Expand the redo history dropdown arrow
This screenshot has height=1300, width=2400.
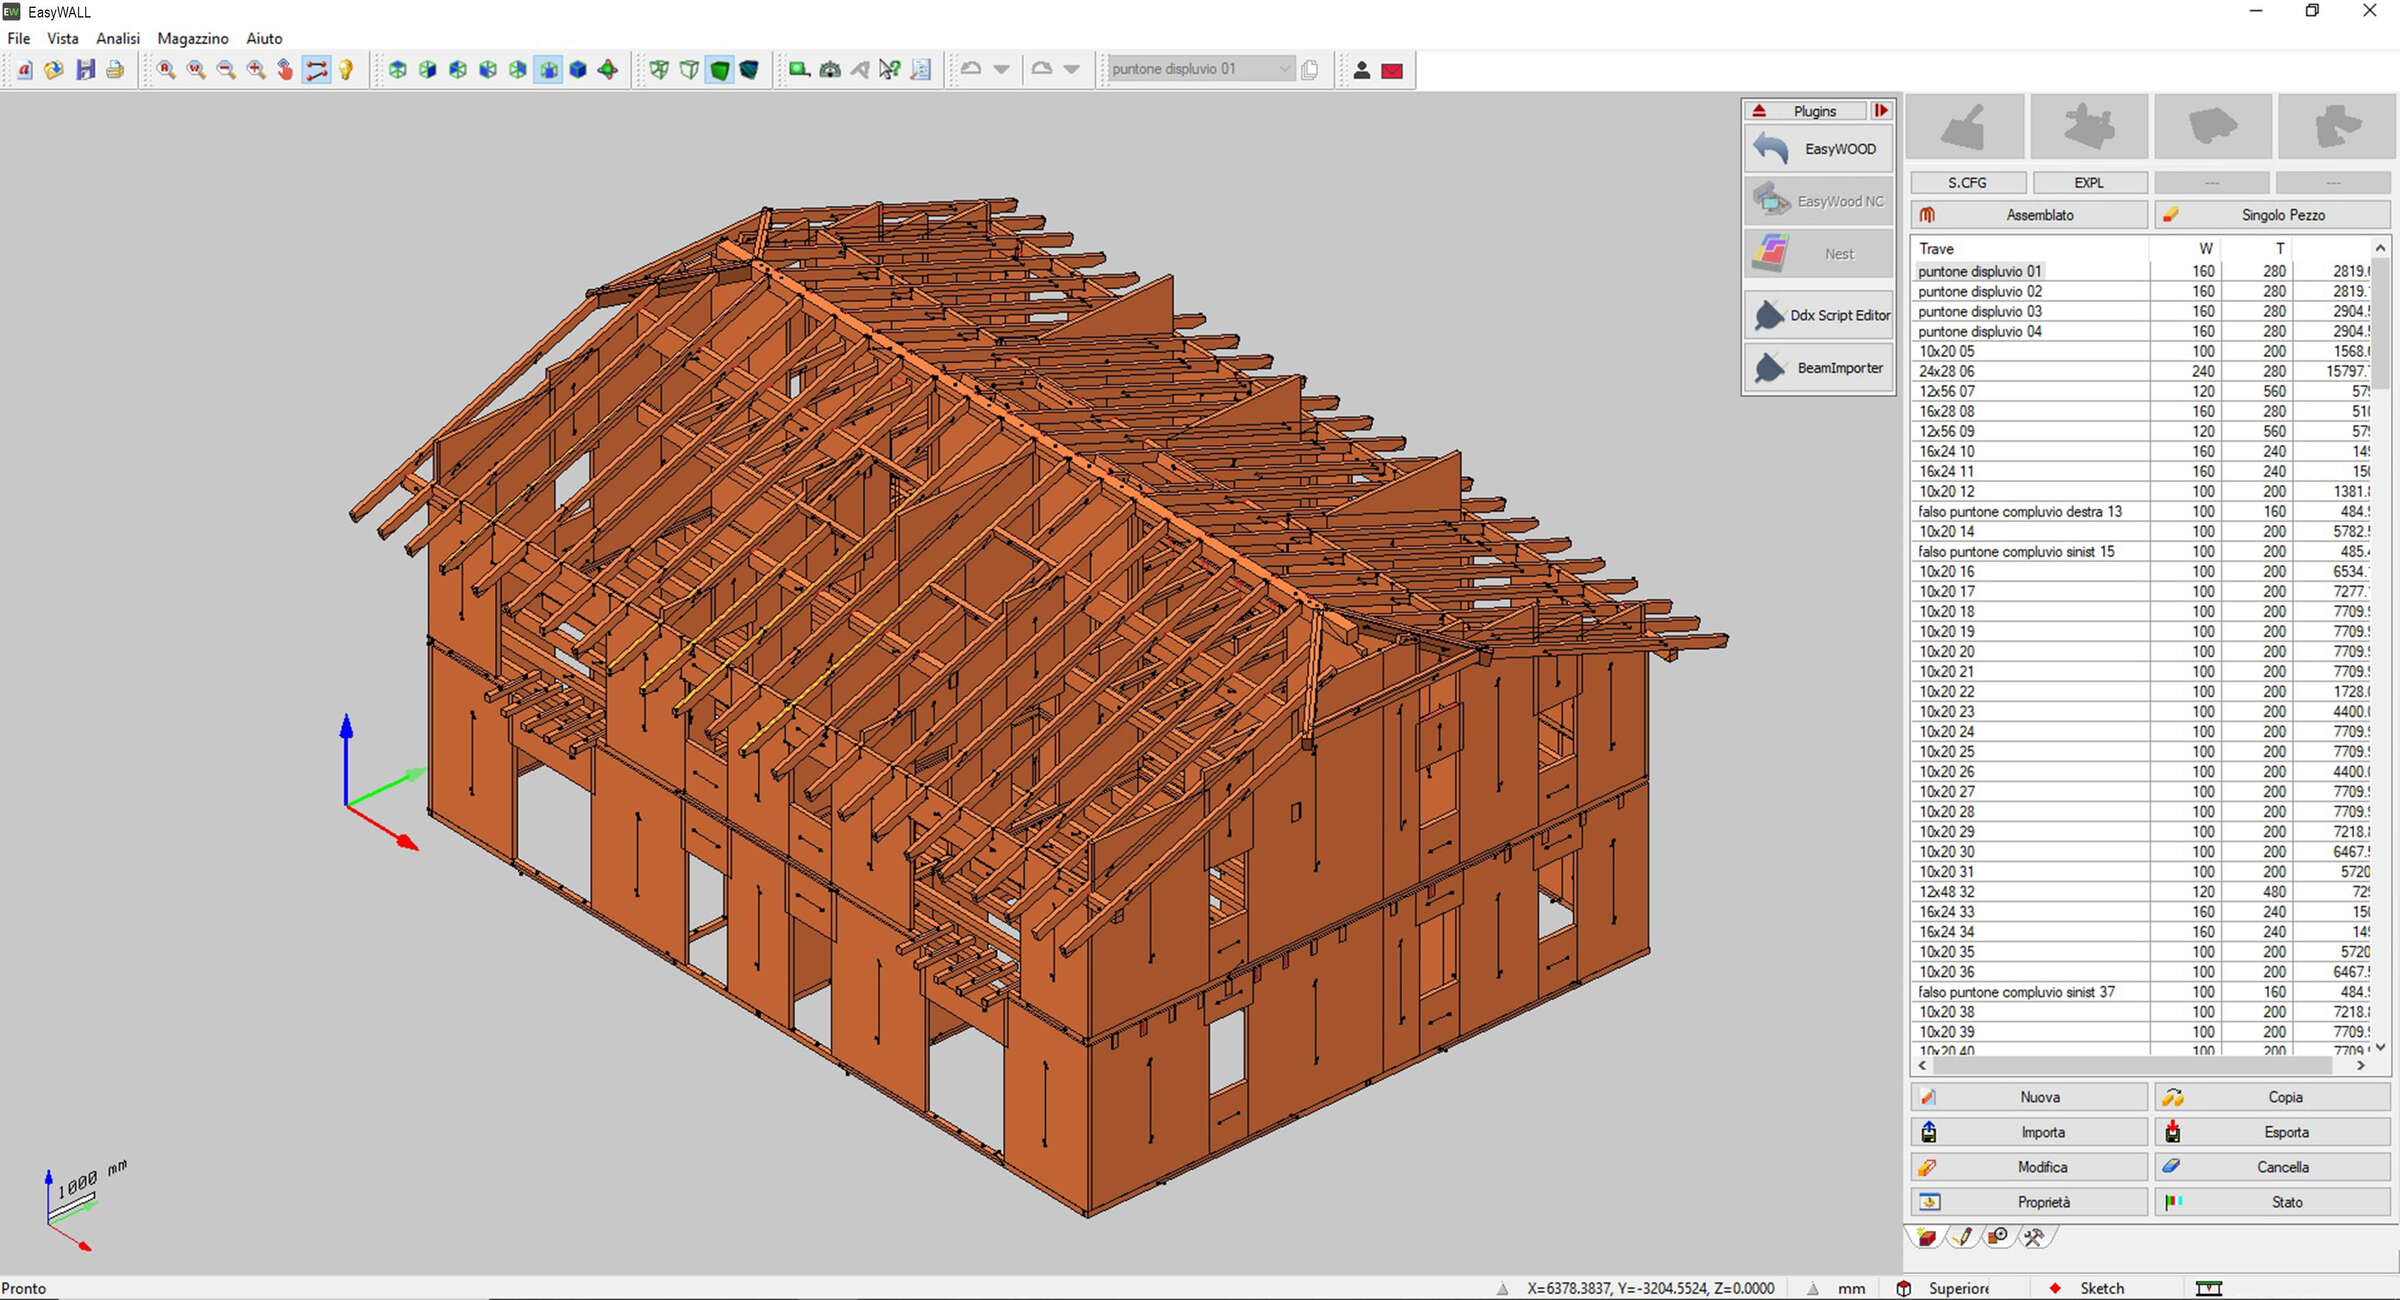coord(1072,70)
